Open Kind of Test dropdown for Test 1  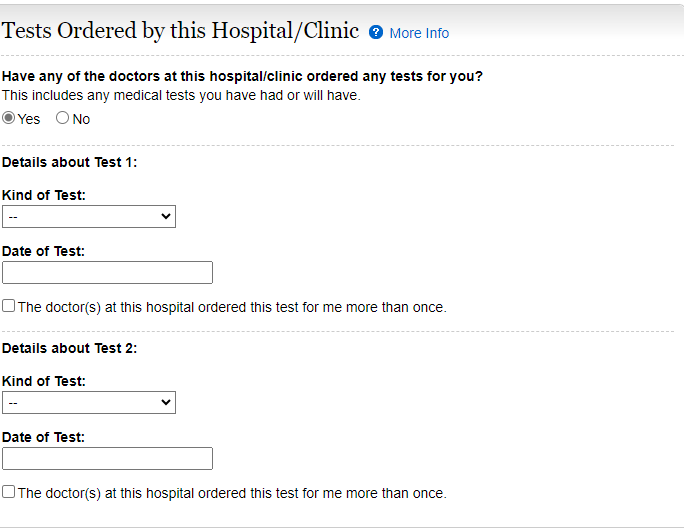click(89, 216)
